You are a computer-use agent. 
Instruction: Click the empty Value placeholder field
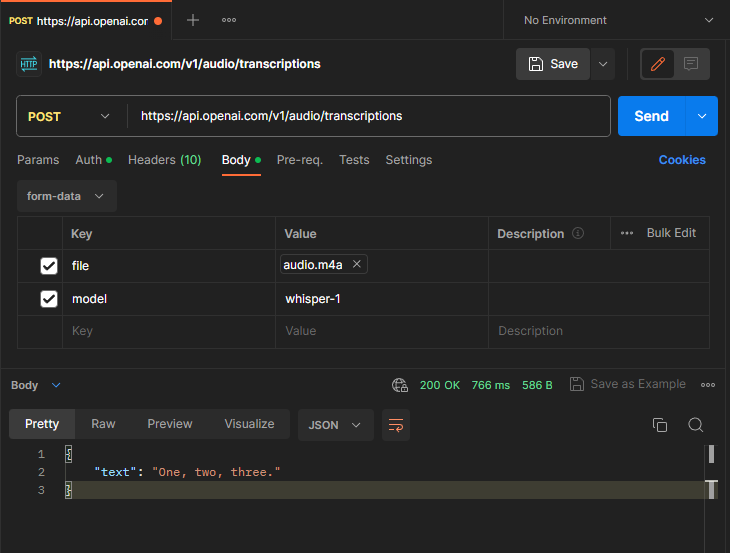click(x=382, y=331)
